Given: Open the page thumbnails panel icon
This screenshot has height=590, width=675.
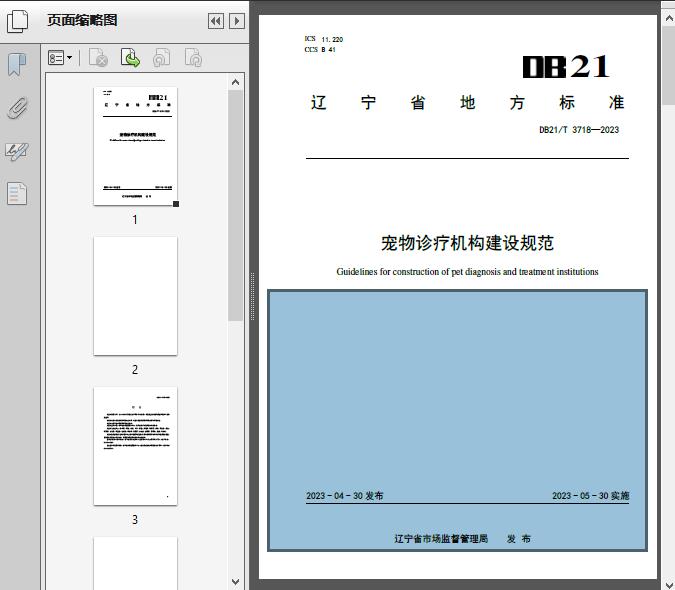Looking at the screenshot, I should pyautogui.click(x=18, y=21).
